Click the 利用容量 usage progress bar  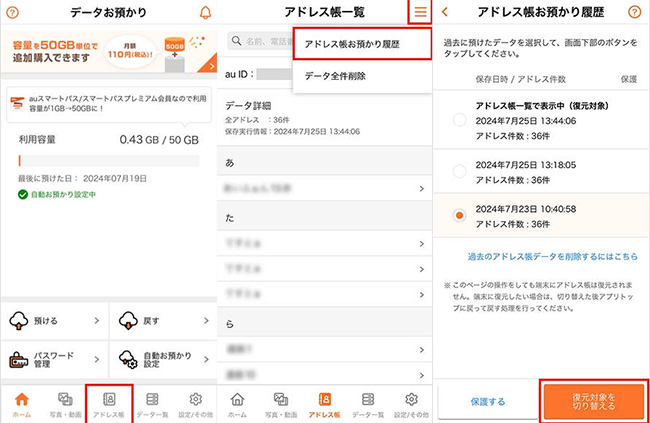109,160
